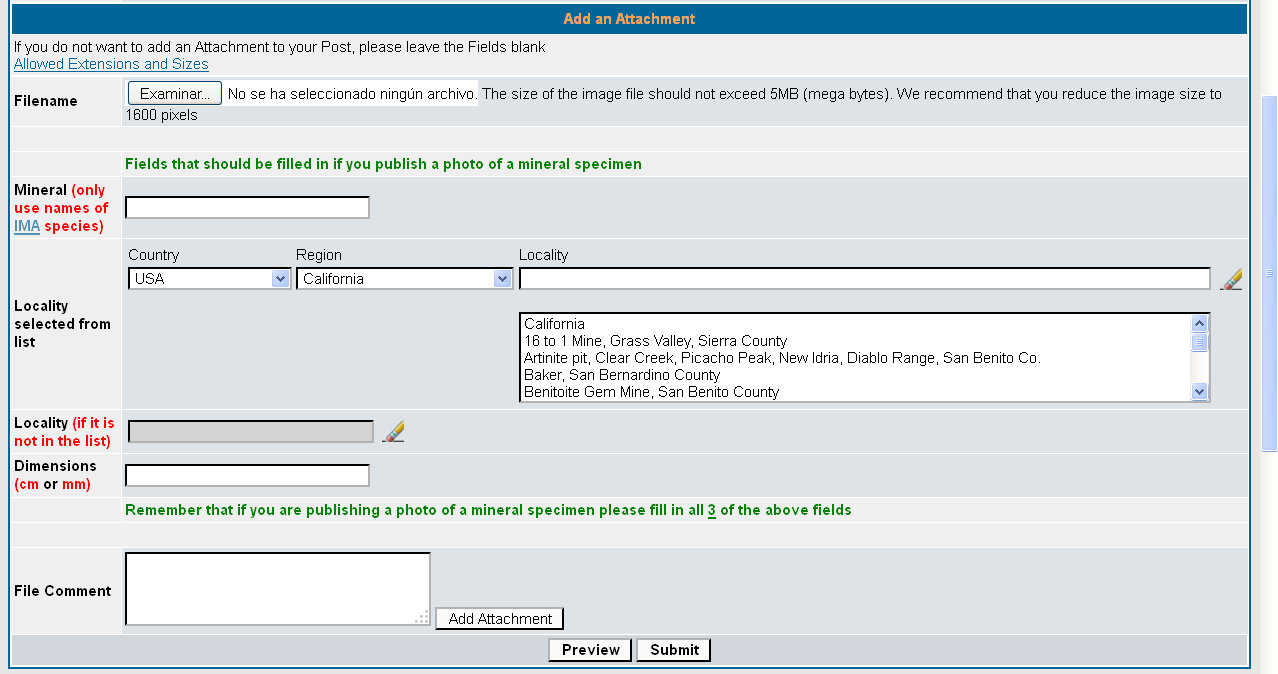Open the Allowed Extensions and Sizes link
This screenshot has height=674, width=1278.
pos(111,64)
